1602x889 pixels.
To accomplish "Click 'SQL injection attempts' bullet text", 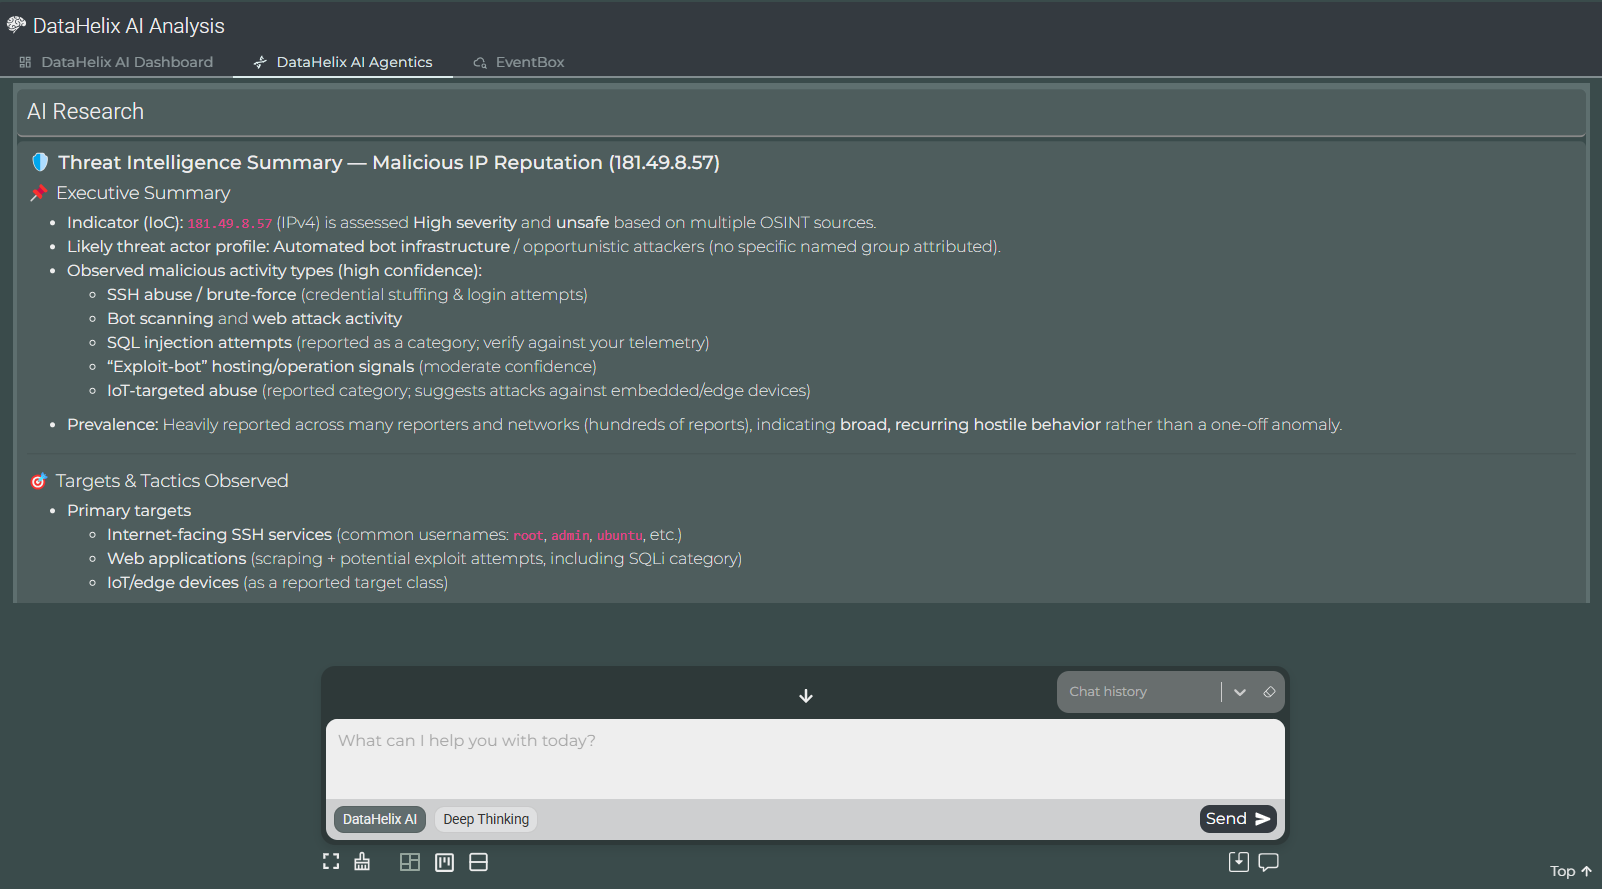I will [x=199, y=343].
